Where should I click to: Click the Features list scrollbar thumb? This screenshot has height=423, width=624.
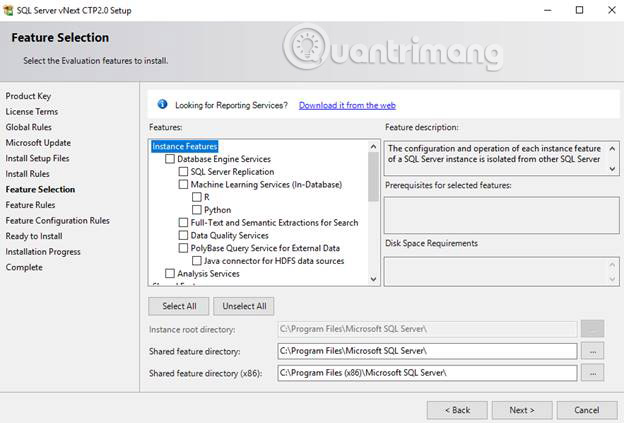(373, 177)
